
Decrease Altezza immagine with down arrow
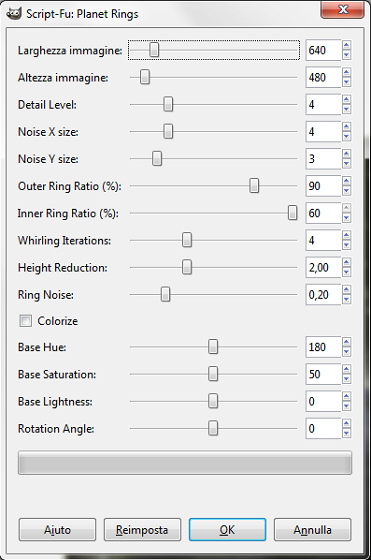346,82
